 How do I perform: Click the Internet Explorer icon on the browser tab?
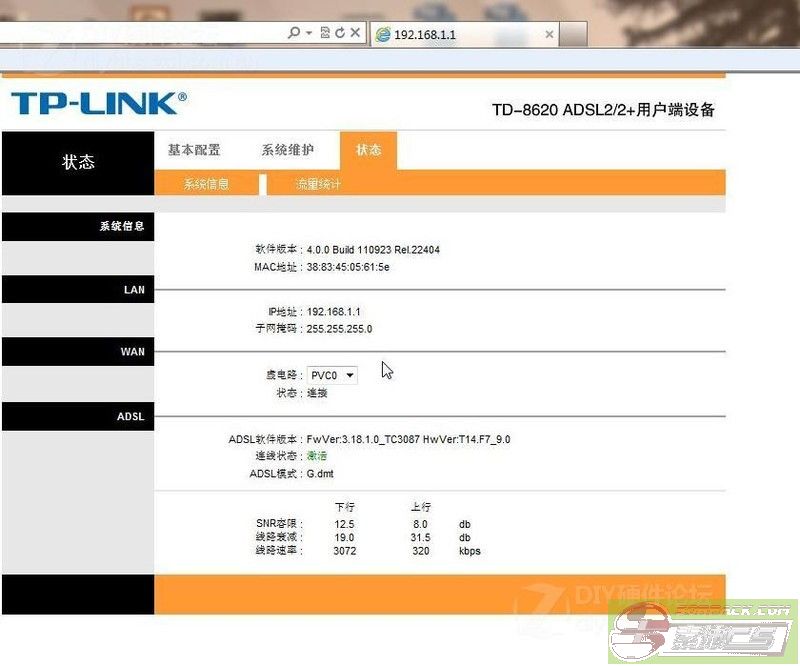point(383,35)
